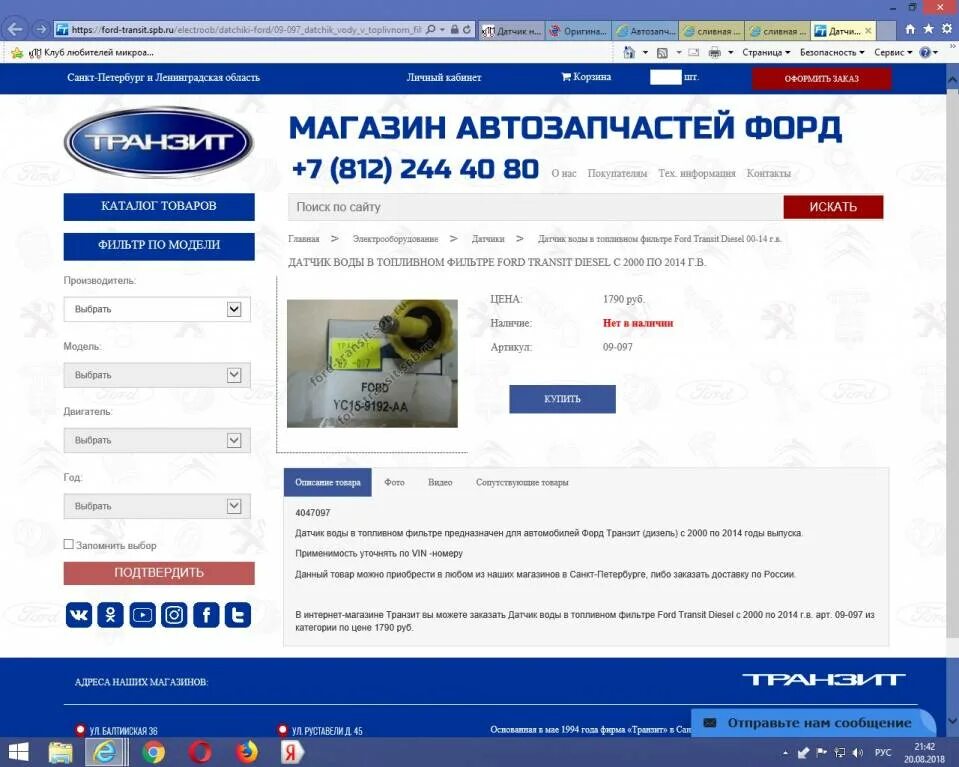Click the command bar home page icon
Screen dimensions: 959x767
click(629, 53)
